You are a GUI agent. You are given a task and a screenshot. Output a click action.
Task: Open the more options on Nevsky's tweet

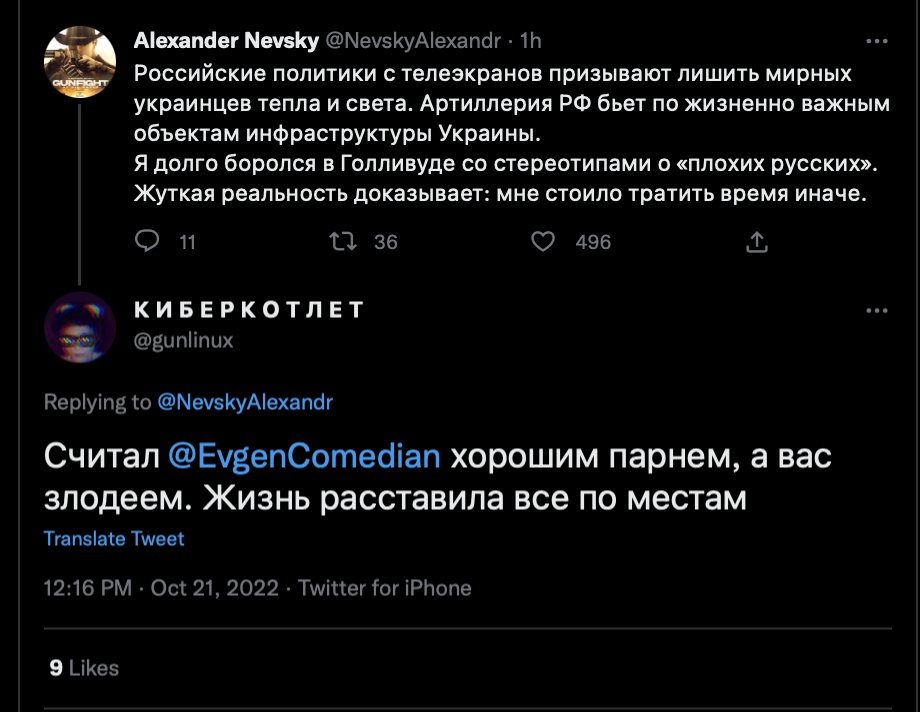tap(876, 41)
